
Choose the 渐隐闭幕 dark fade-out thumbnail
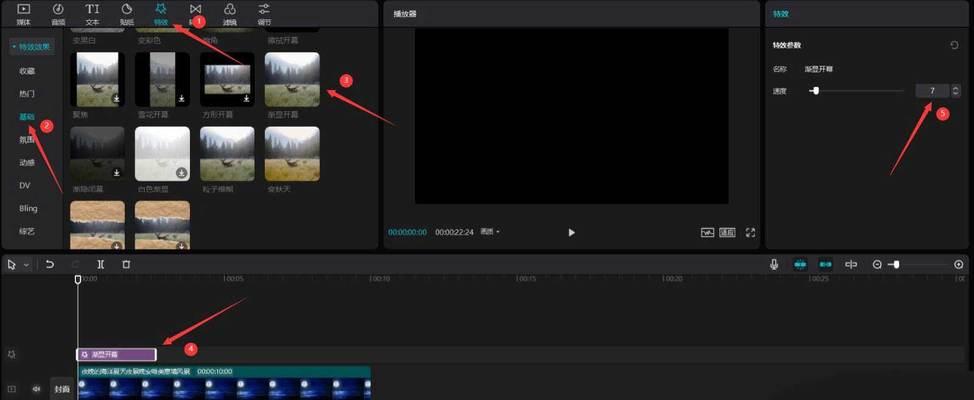98,154
